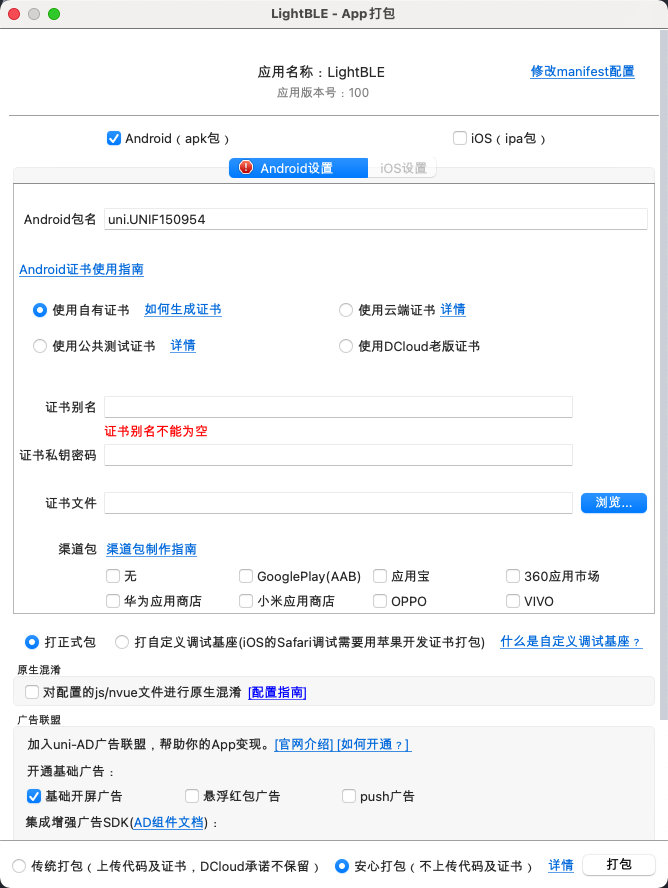
Task: Open the Android证书使用指南 link
Action: [81, 270]
